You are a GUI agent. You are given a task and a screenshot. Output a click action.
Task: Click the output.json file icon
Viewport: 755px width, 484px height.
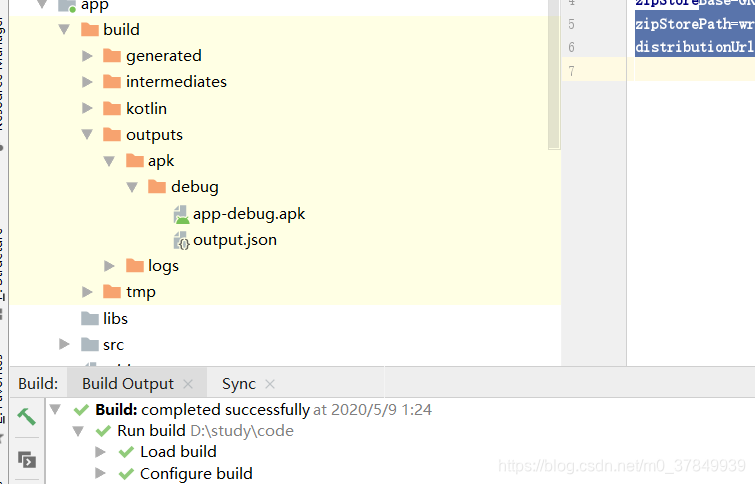tap(181, 240)
